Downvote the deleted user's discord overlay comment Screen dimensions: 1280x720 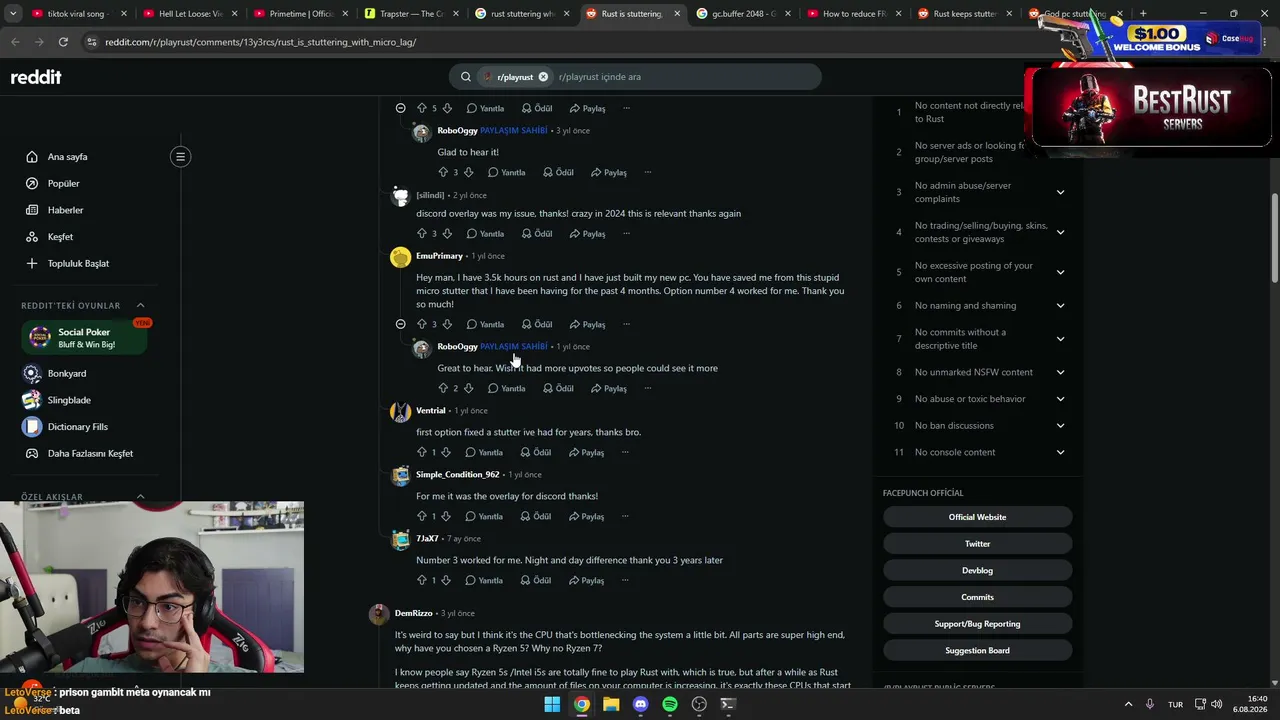coord(447,233)
